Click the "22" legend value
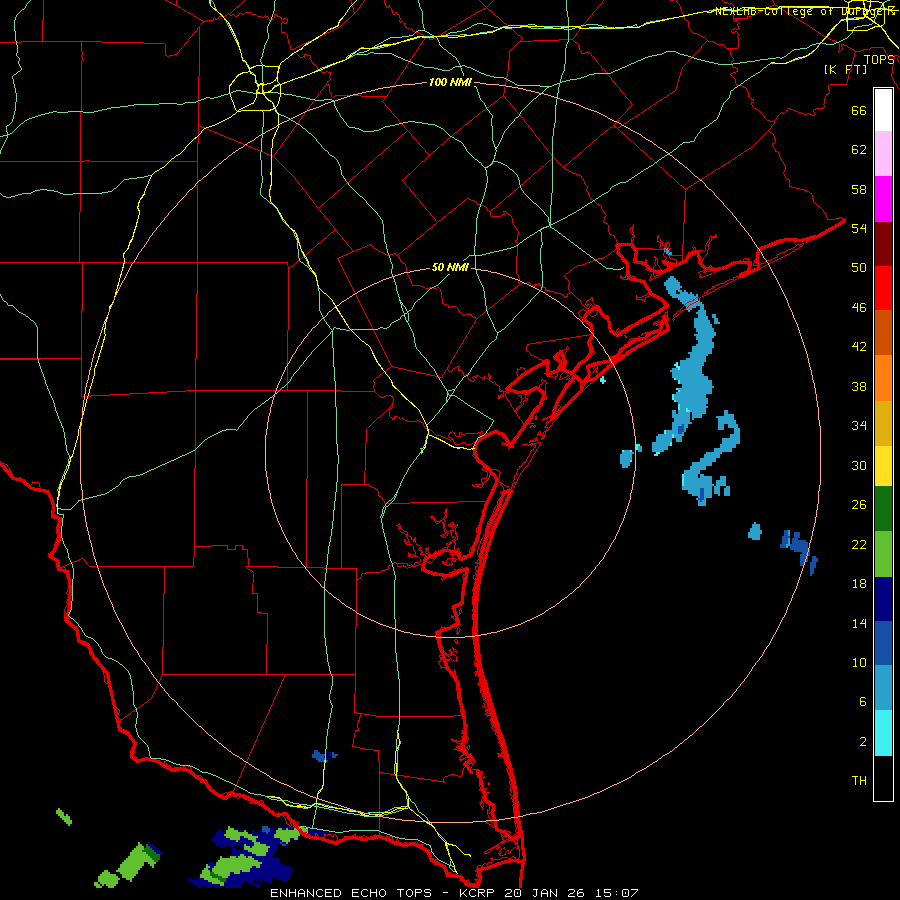The width and height of the screenshot is (900, 900). tap(859, 544)
